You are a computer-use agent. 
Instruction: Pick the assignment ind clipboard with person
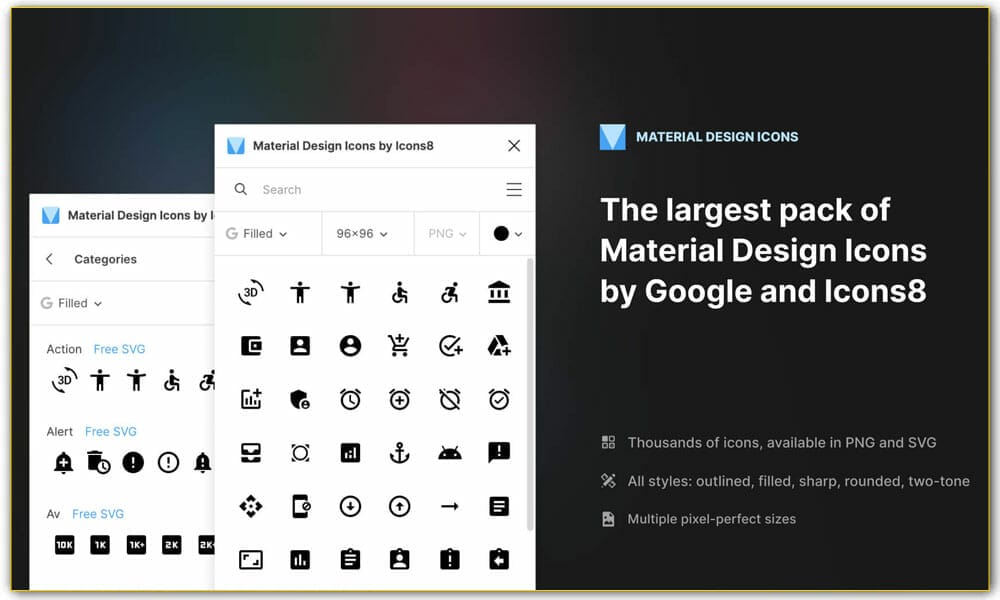pyautogui.click(x=399, y=559)
